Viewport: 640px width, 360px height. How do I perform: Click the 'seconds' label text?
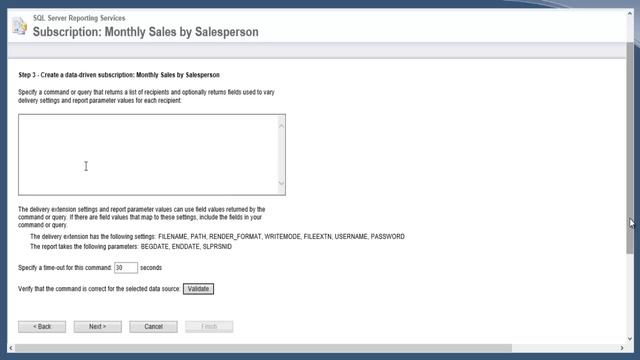click(x=151, y=268)
